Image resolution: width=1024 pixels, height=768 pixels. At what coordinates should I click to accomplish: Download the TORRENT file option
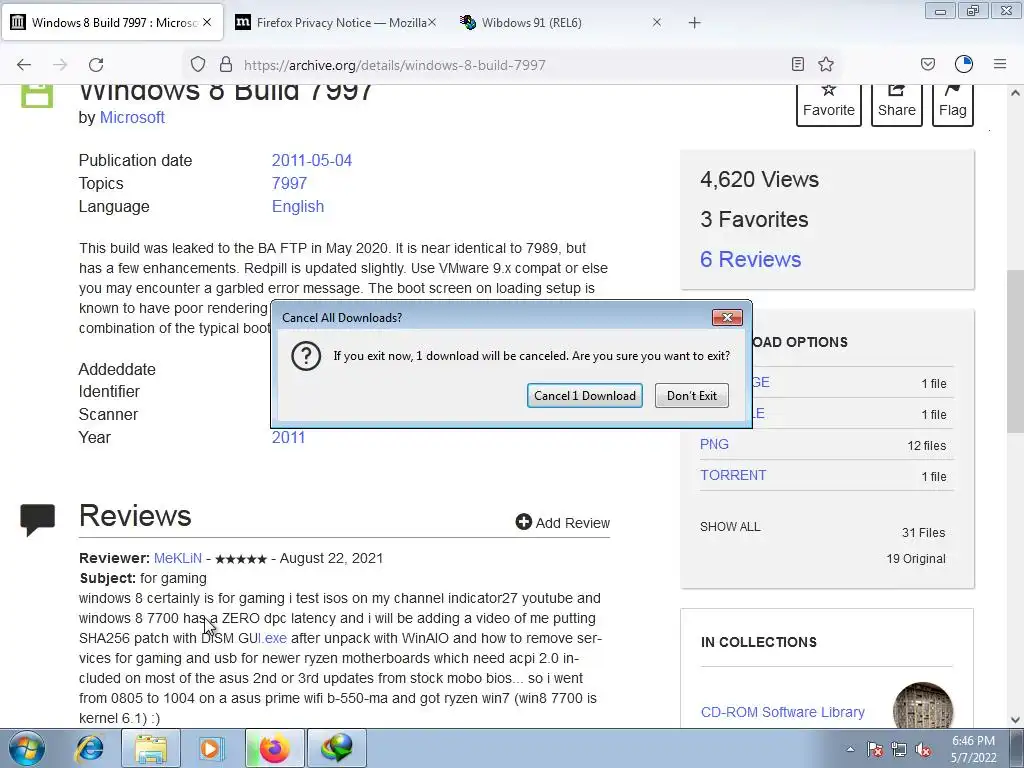(733, 475)
